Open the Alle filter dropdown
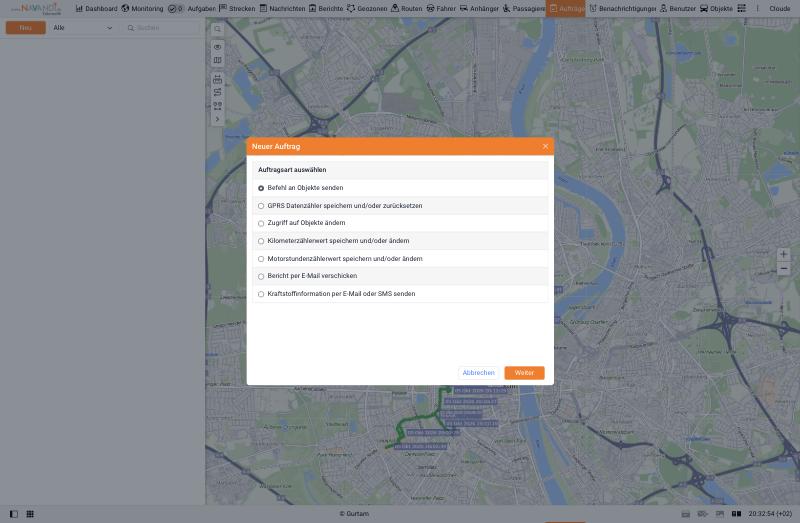The image size is (800, 523). (83, 28)
